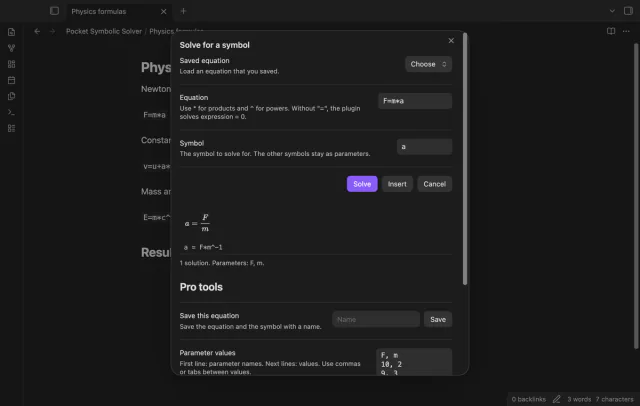This screenshot has height=406, width=640.
Task: Click the Insert button
Action: click(x=397, y=184)
